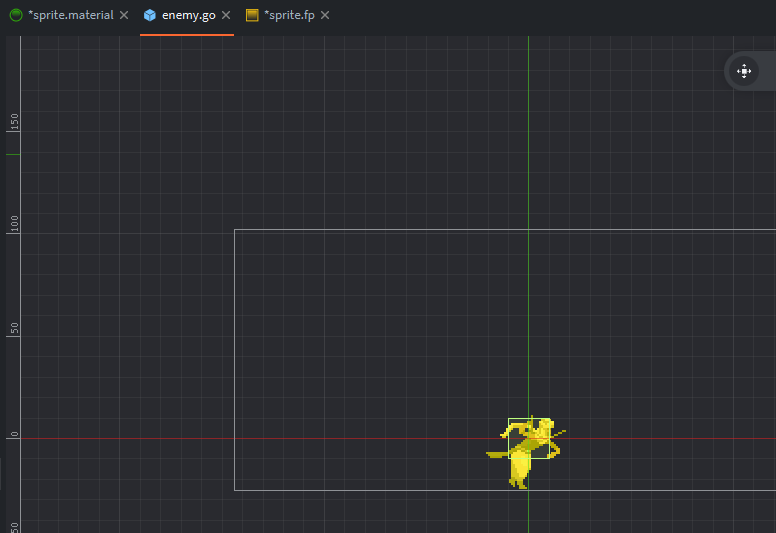Click the yellow file icon of sprite.fp
776x533 pixels.
pyautogui.click(x=252, y=15)
